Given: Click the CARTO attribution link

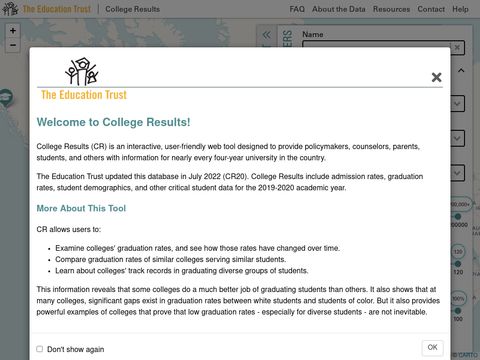Looking at the screenshot, I should pyautogui.click(x=467, y=355).
